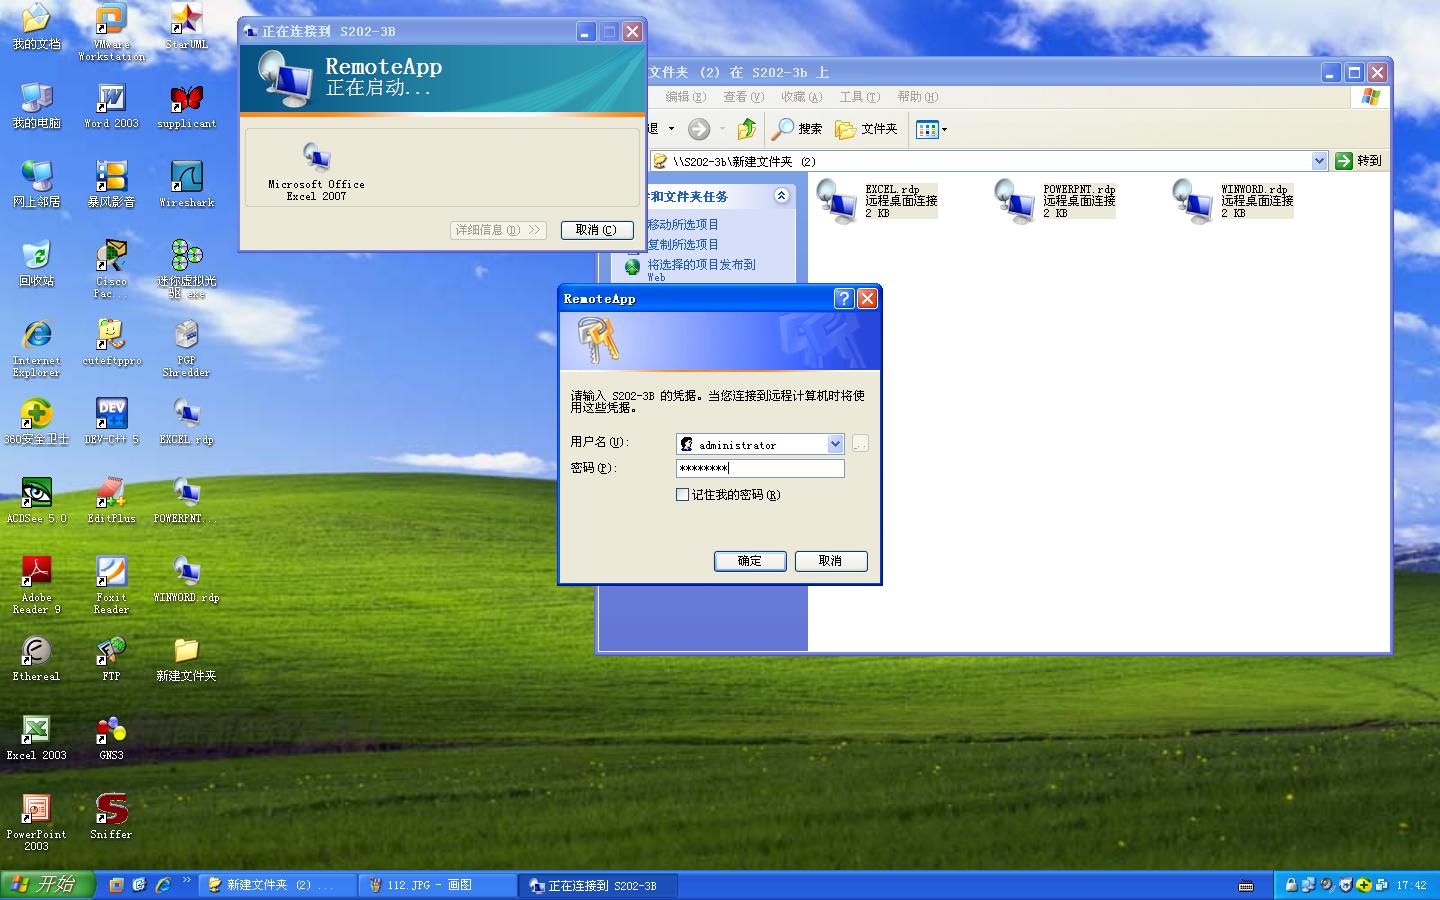Screen dimensions: 1440x900
Task: Open the FTP desktop shortcut
Action: 111,658
